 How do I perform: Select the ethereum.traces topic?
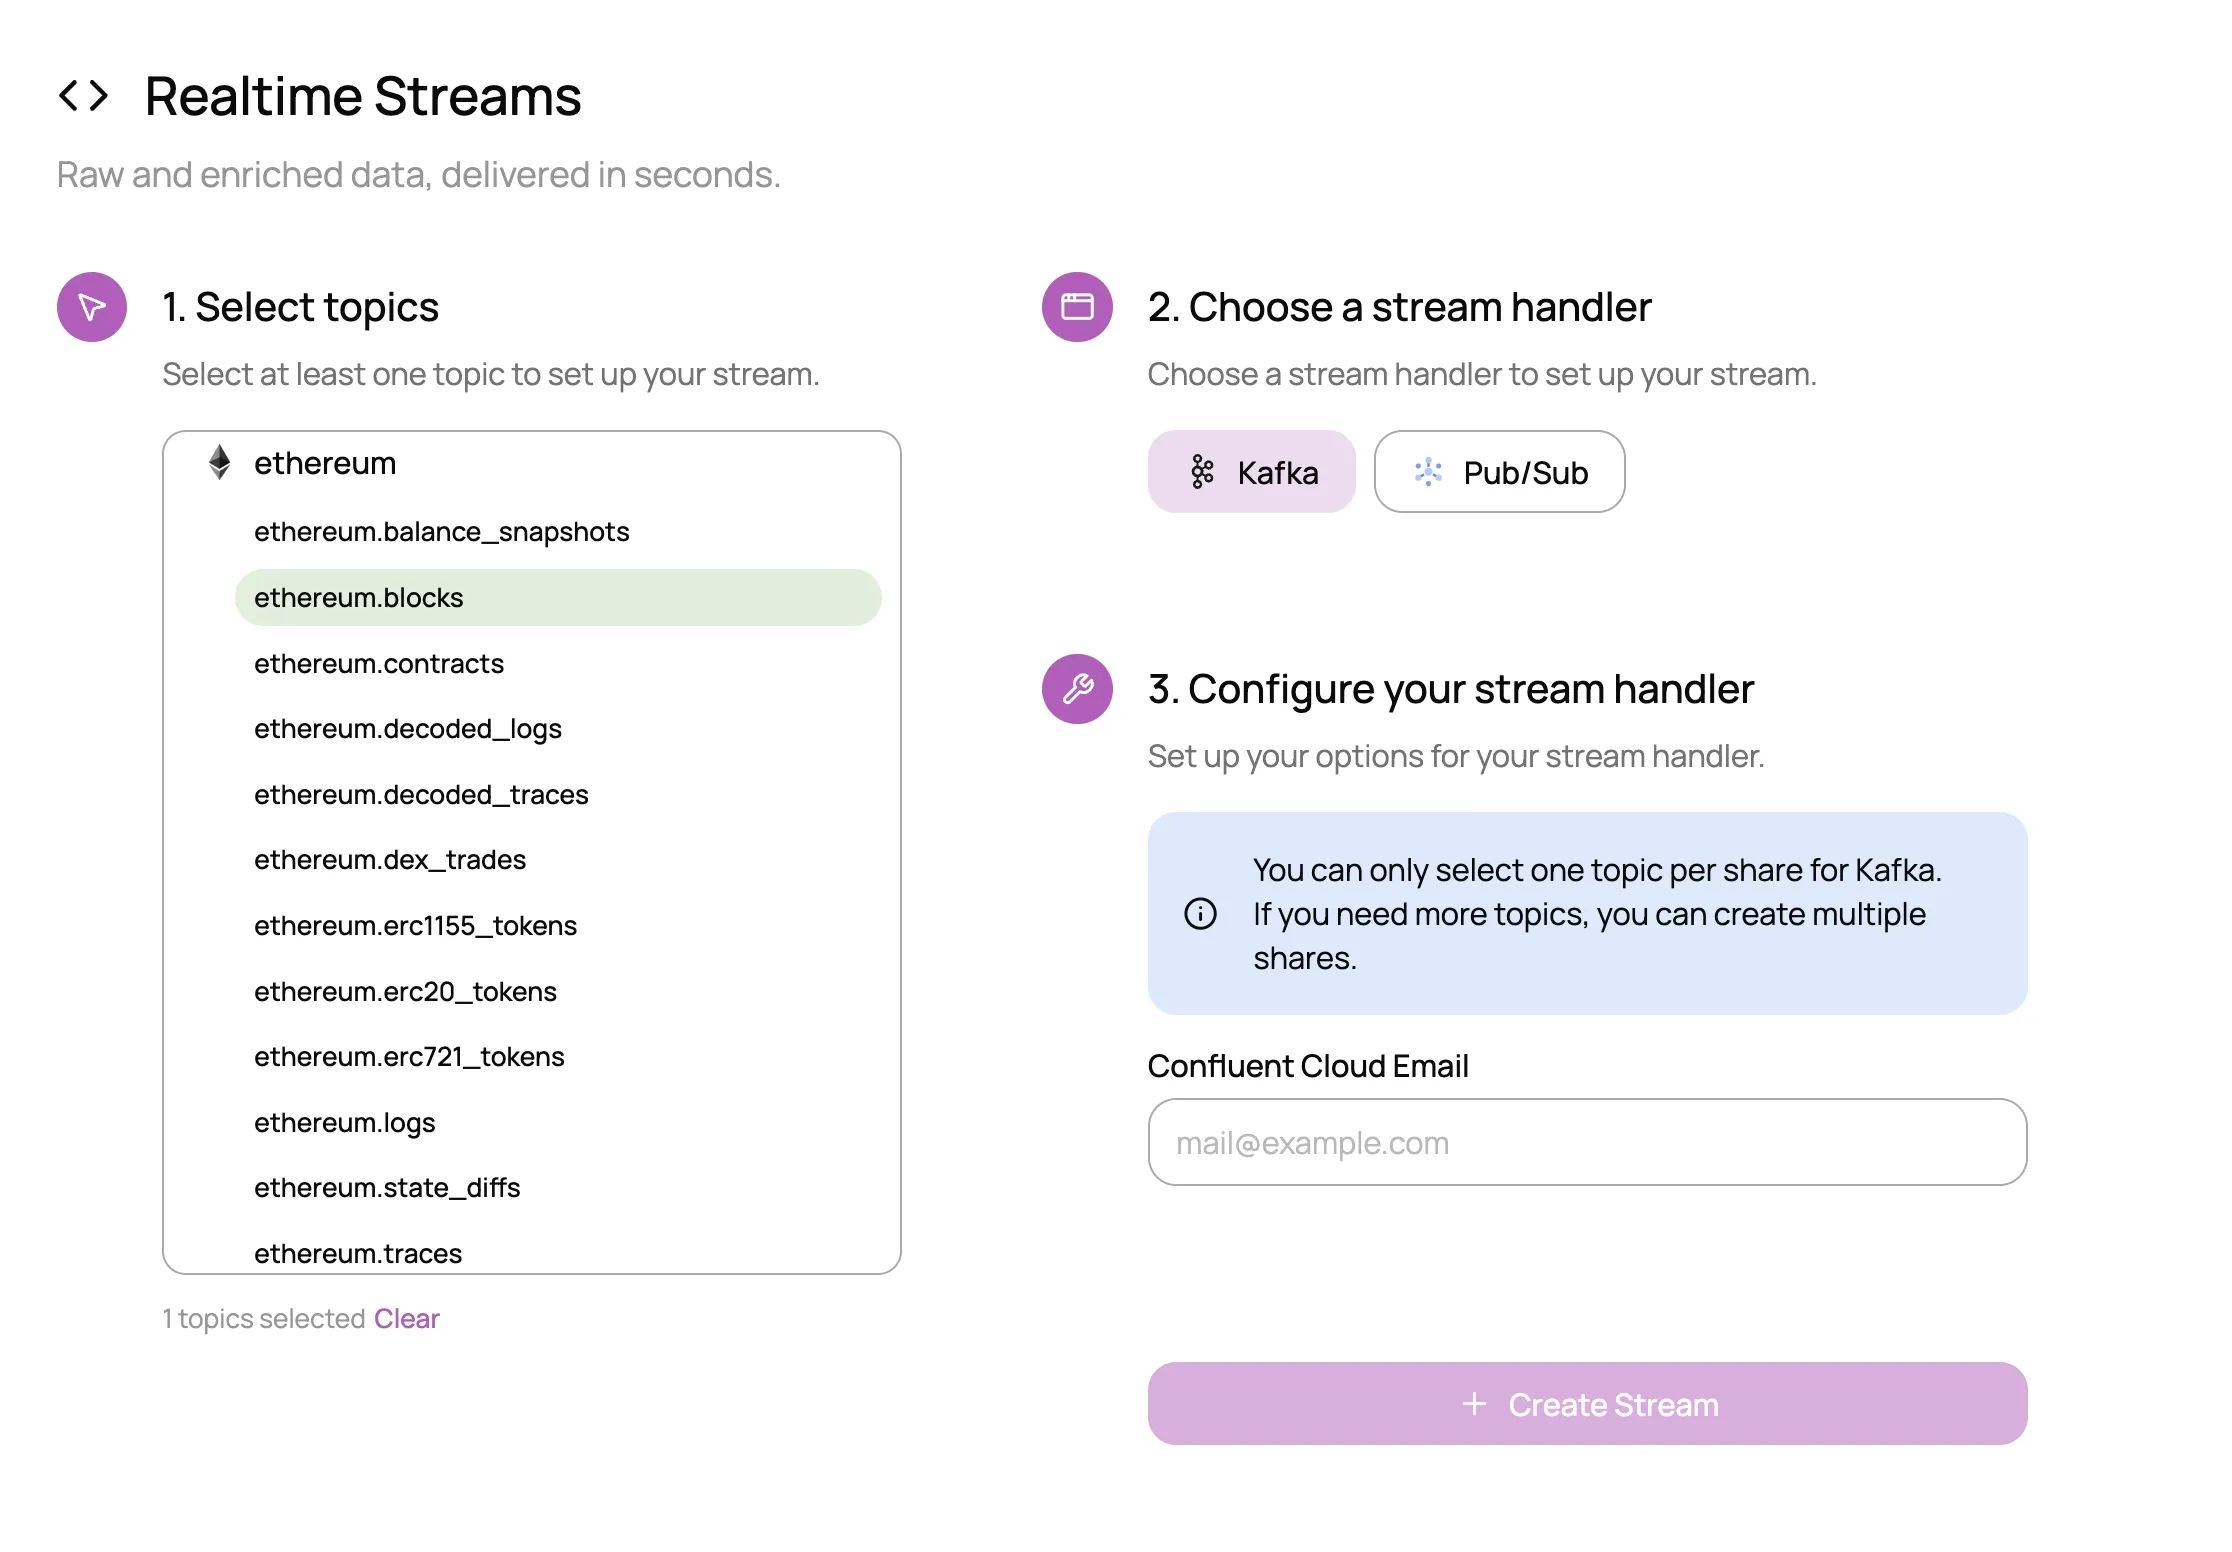[x=357, y=1253]
